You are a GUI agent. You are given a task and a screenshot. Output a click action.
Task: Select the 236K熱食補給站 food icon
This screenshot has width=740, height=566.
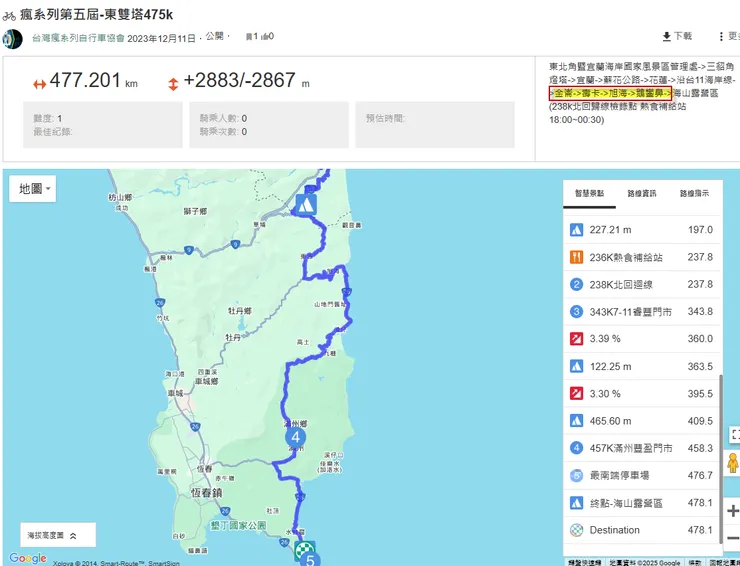pyautogui.click(x=576, y=257)
